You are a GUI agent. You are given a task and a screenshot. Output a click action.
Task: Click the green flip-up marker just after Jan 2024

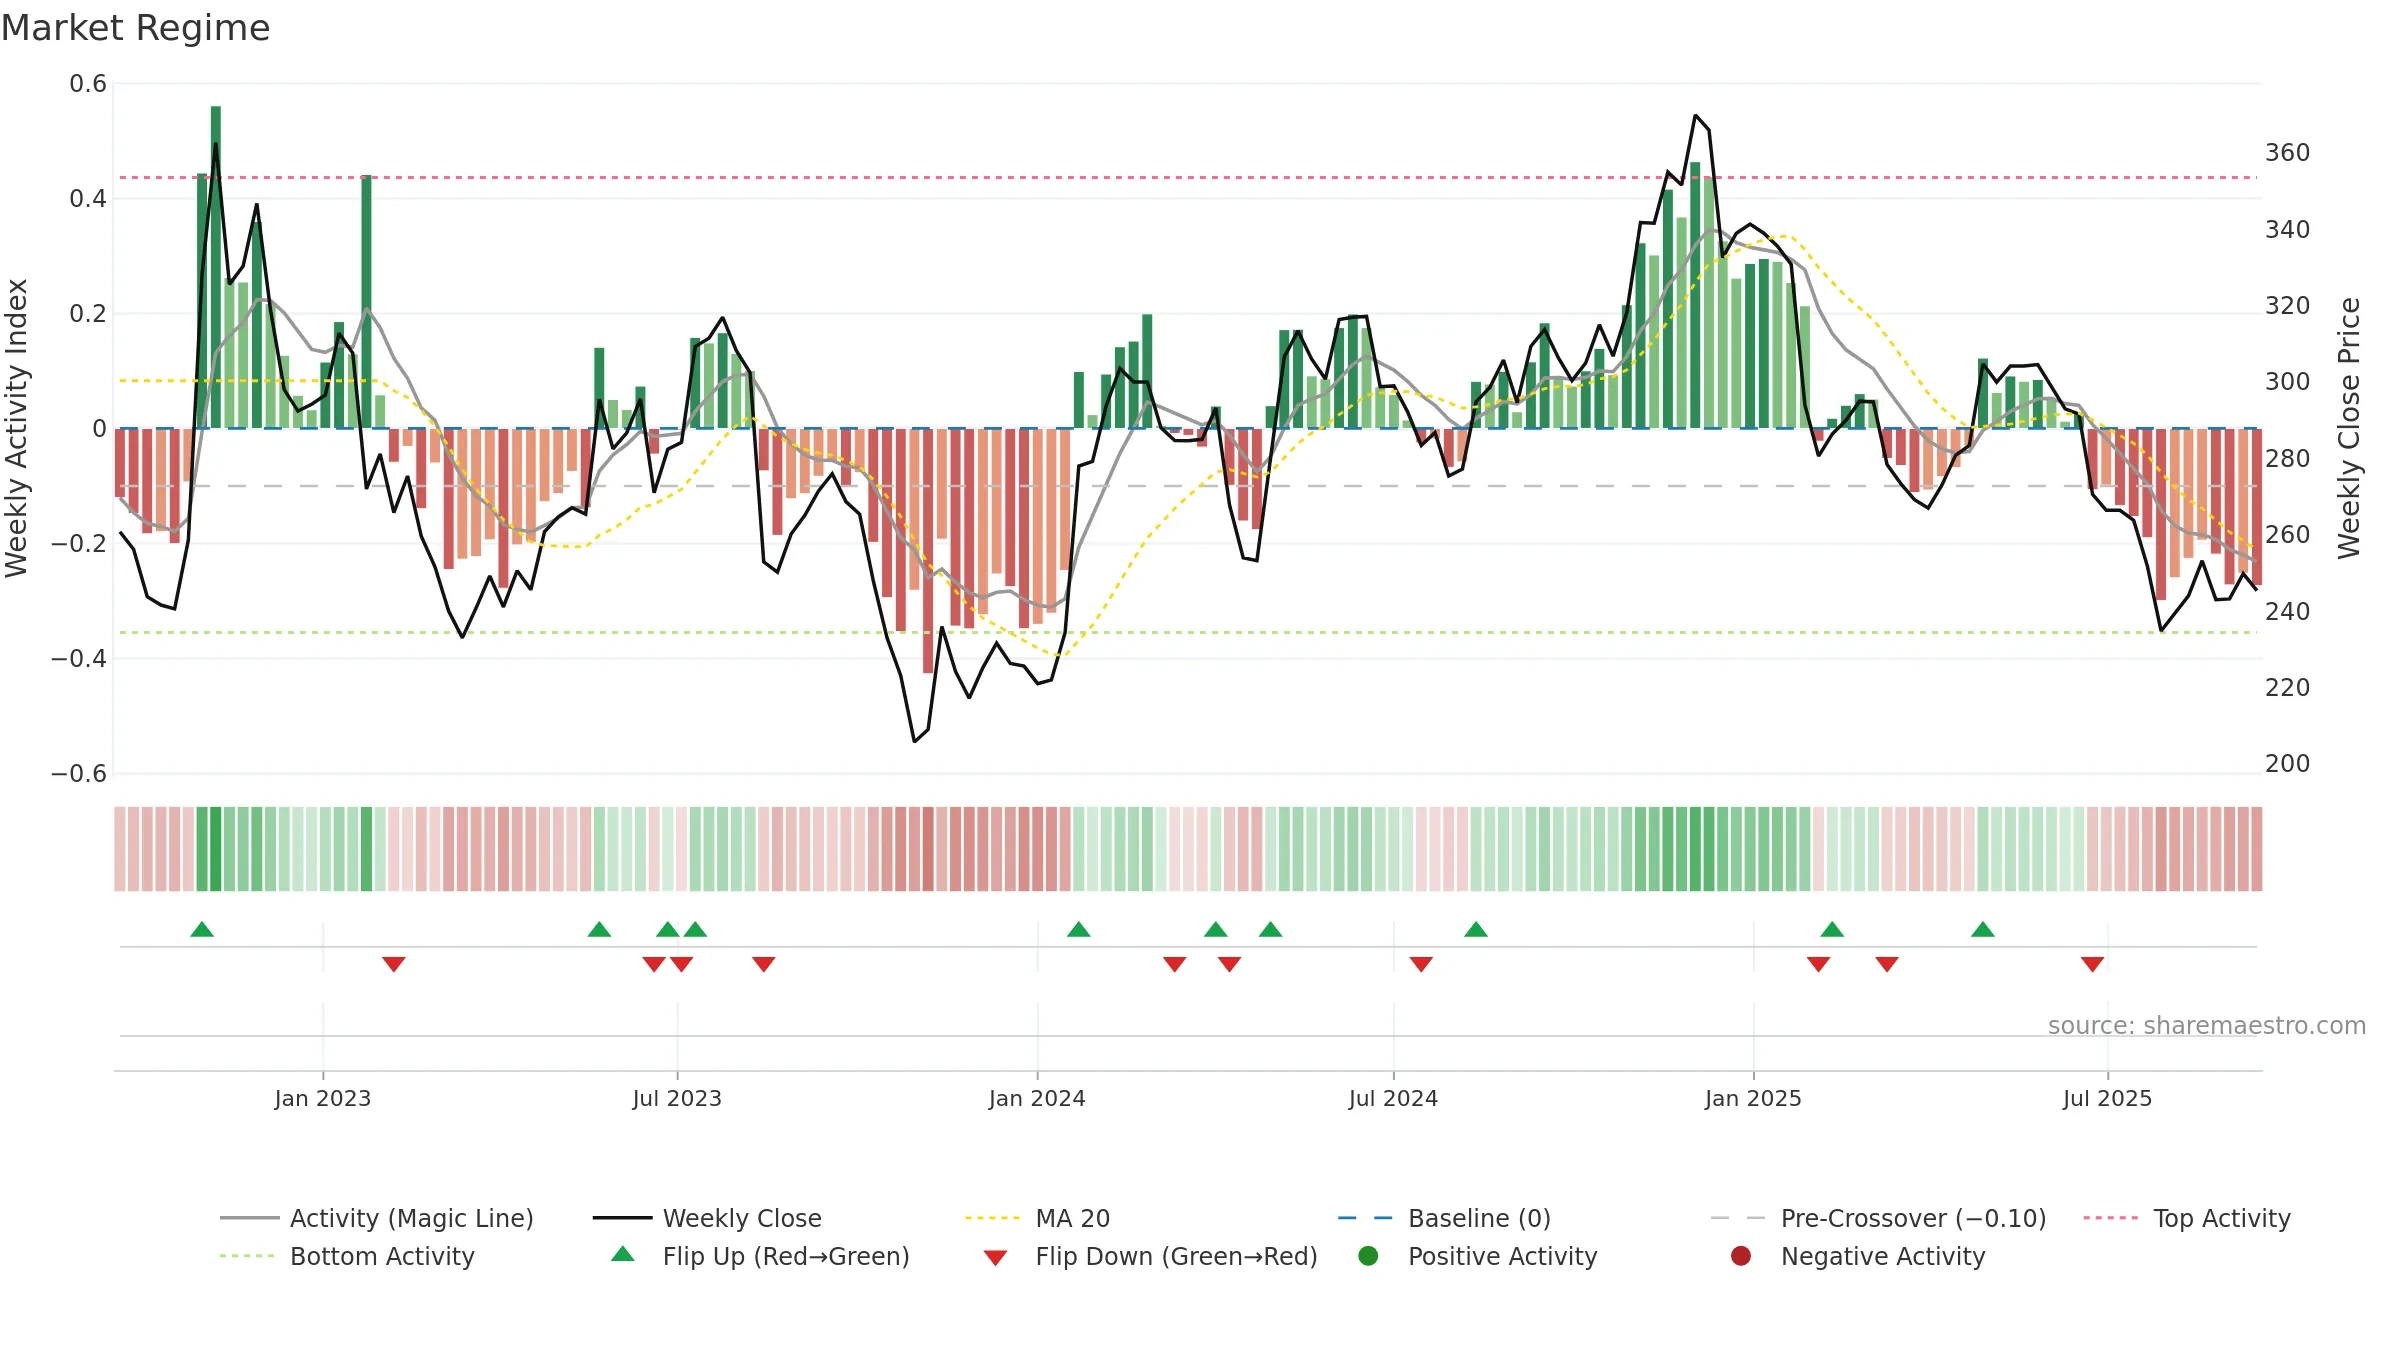click(x=1078, y=930)
